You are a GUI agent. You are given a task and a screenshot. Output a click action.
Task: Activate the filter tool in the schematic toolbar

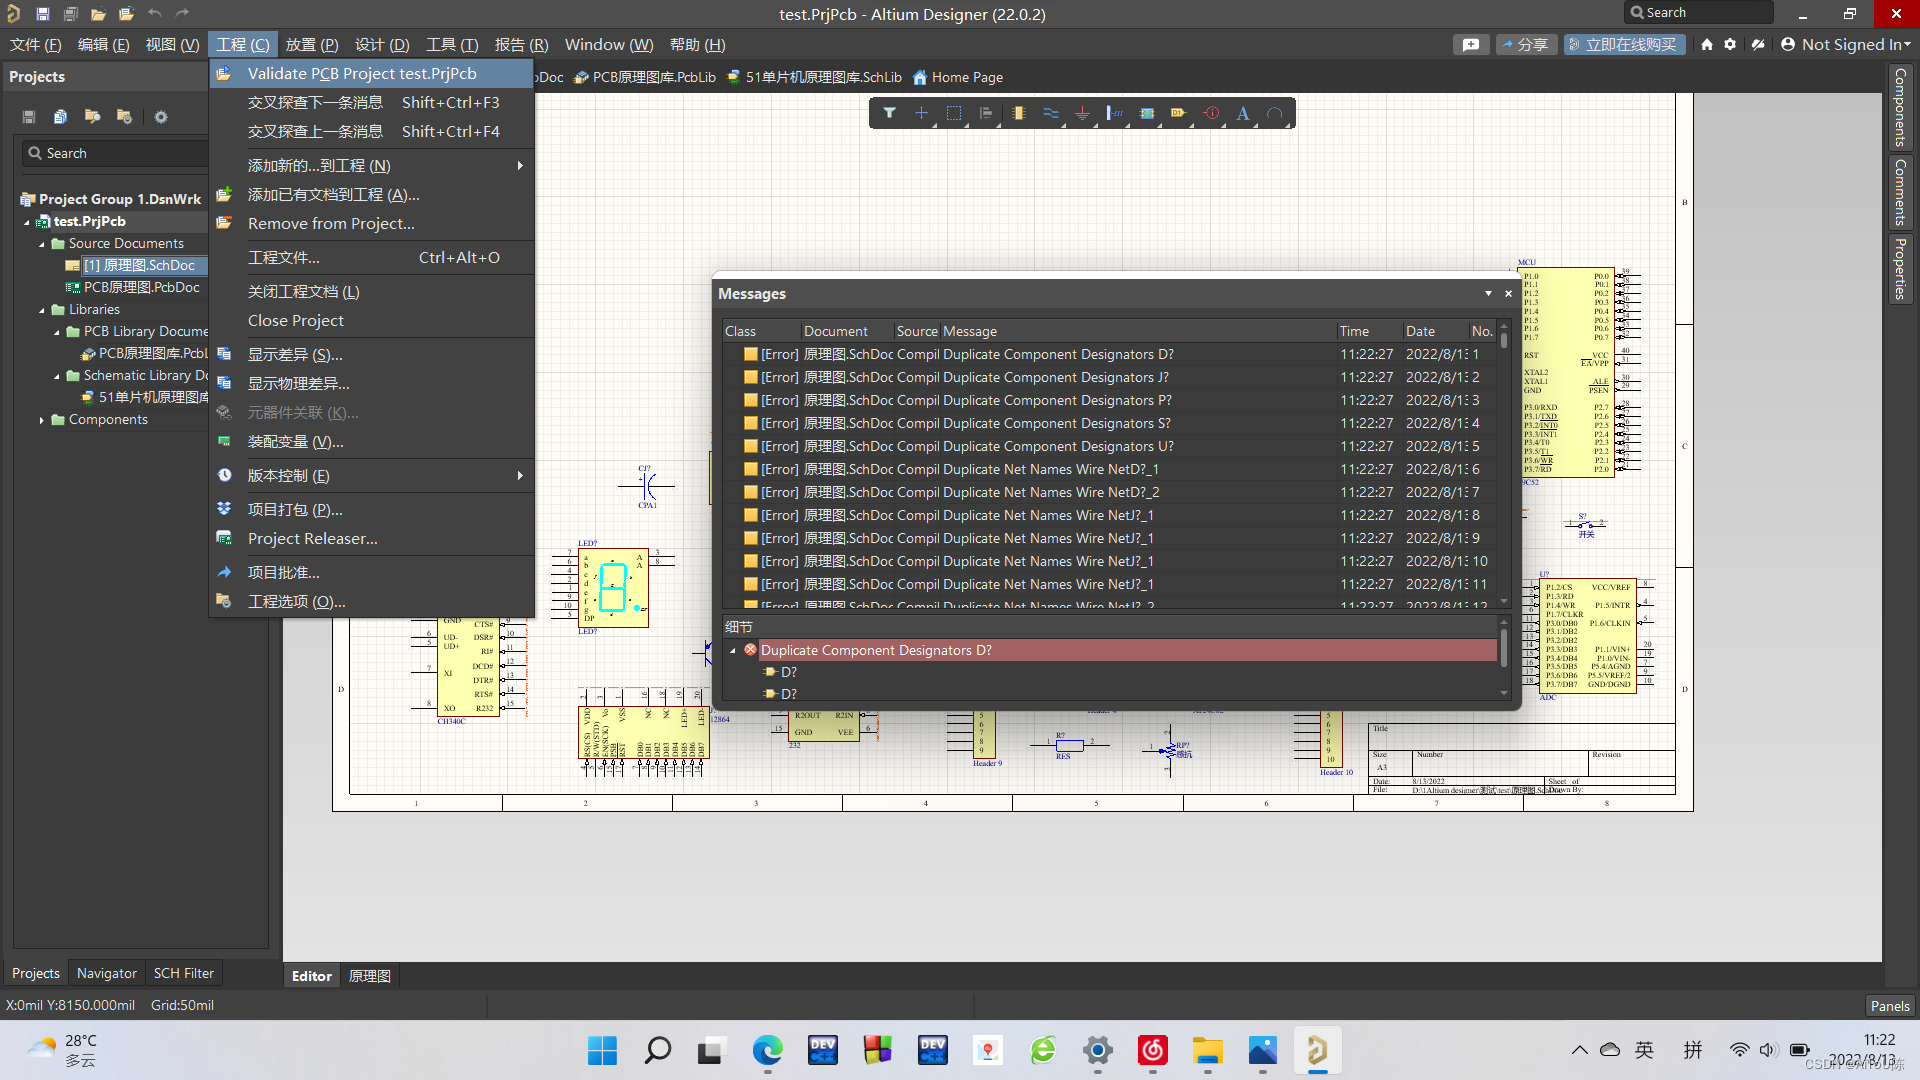click(x=890, y=113)
